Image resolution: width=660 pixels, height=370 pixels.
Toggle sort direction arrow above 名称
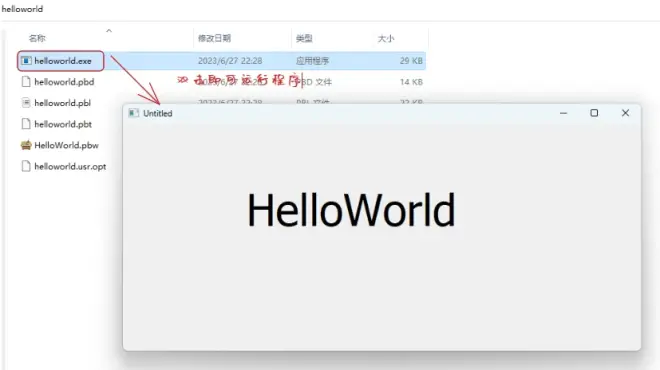[109, 31]
